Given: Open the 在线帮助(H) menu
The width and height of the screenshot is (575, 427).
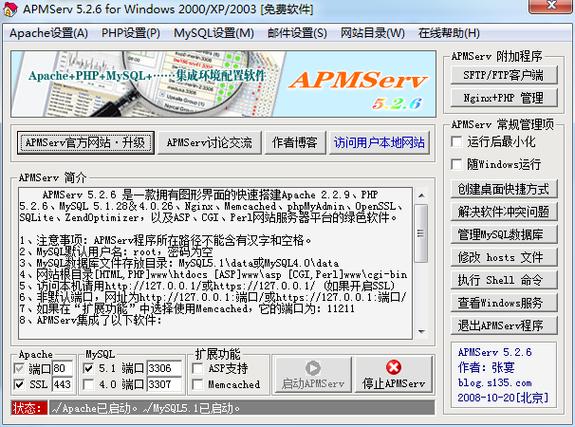Looking at the screenshot, I should coord(449,33).
